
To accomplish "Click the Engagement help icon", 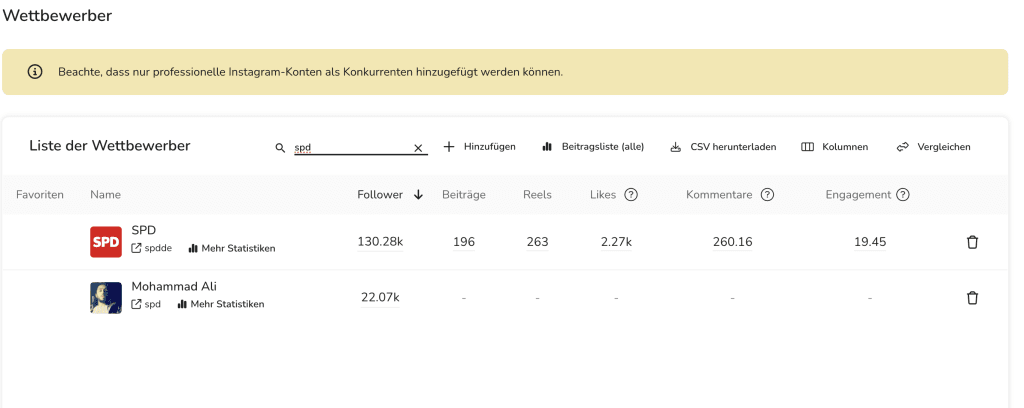I will click(903, 195).
